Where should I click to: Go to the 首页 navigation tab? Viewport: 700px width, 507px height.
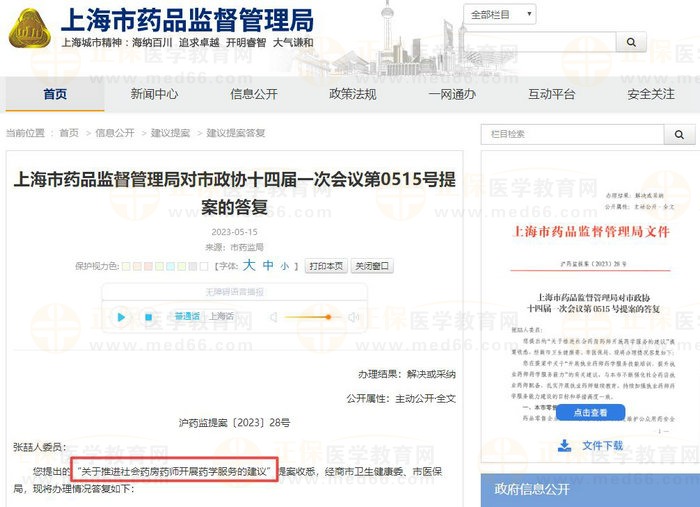[55, 94]
